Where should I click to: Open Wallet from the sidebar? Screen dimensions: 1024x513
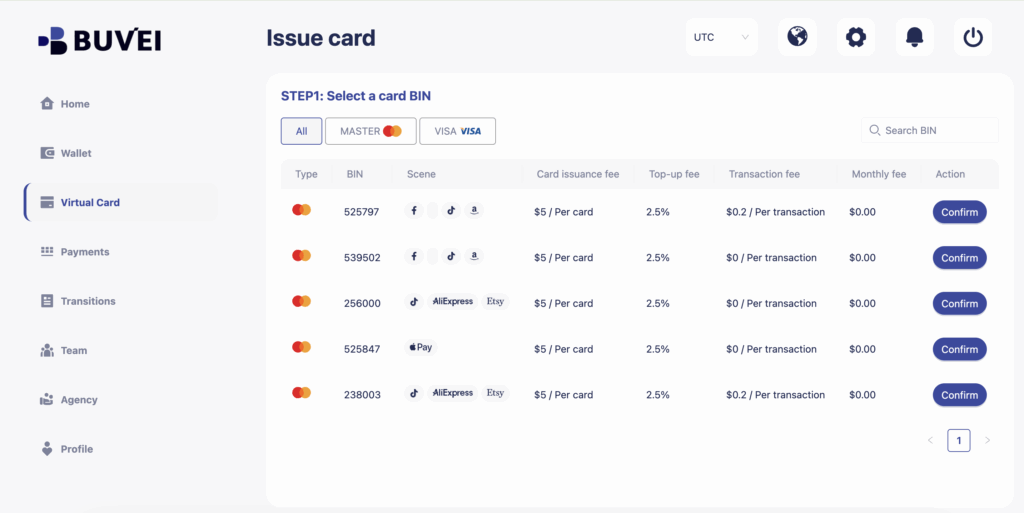(75, 153)
